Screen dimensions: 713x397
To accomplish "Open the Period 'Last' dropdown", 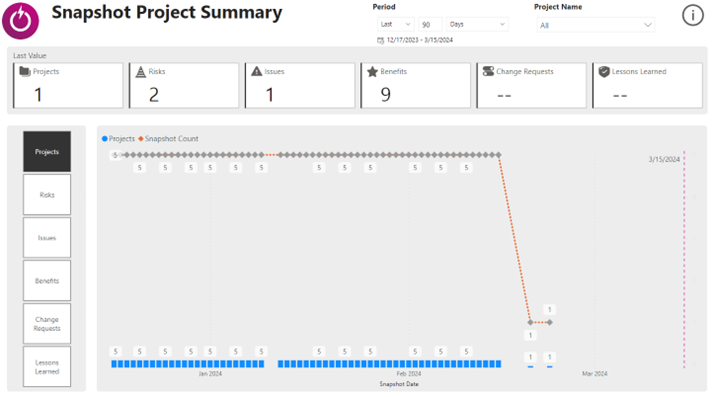I will (396, 24).
